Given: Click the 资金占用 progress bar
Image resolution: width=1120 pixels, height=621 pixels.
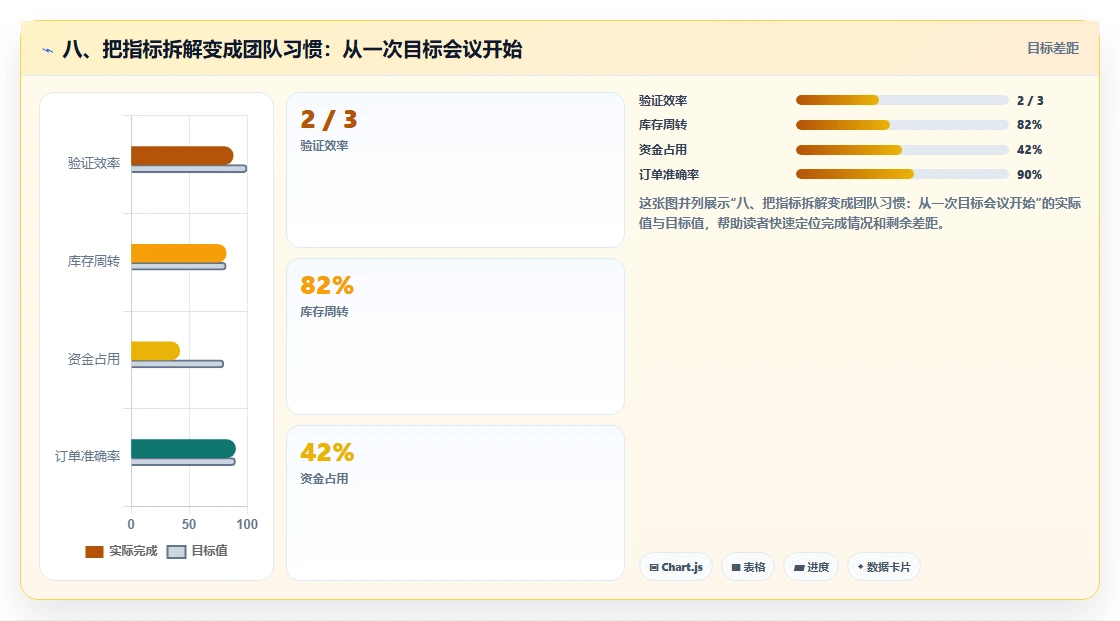Looking at the screenshot, I should (x=902, y=150).
